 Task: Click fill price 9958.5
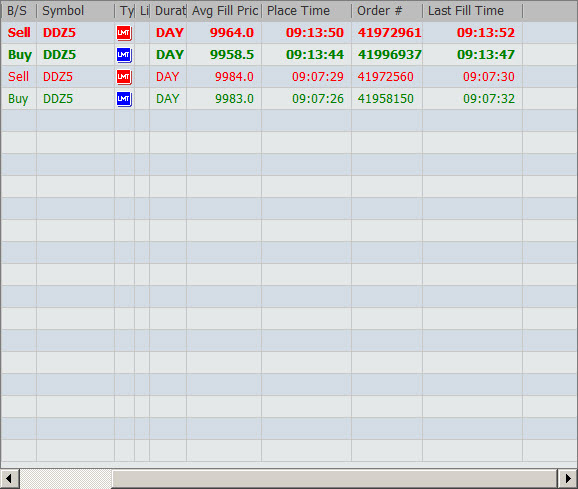[232, 55]
